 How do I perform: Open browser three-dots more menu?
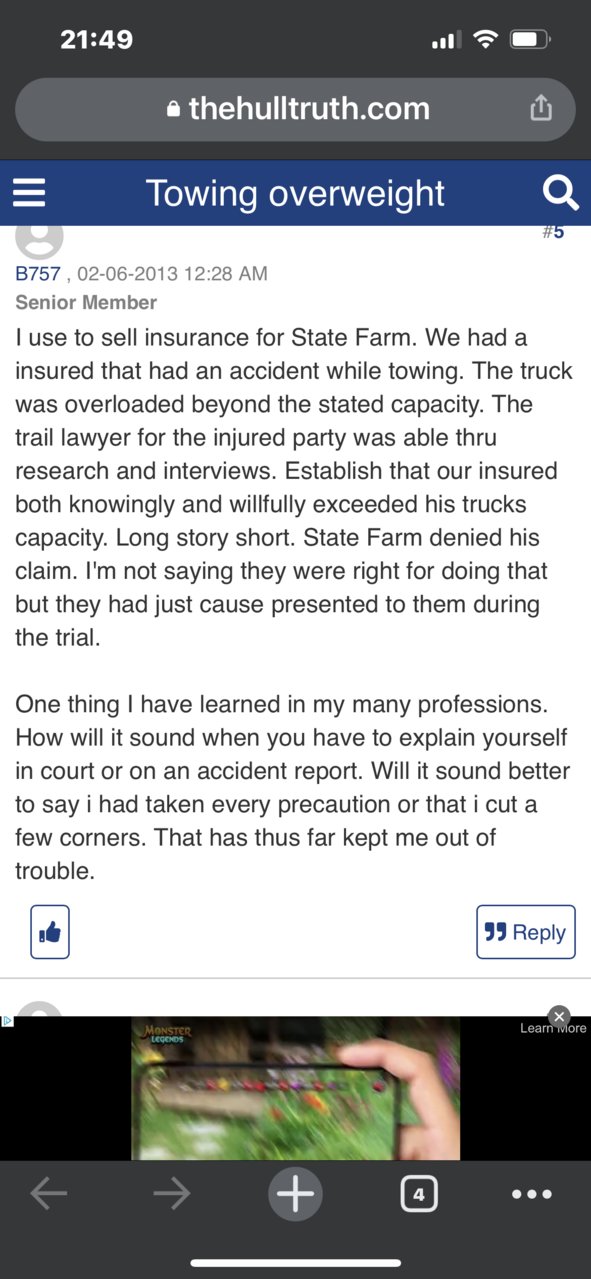tap(532, 1194)
